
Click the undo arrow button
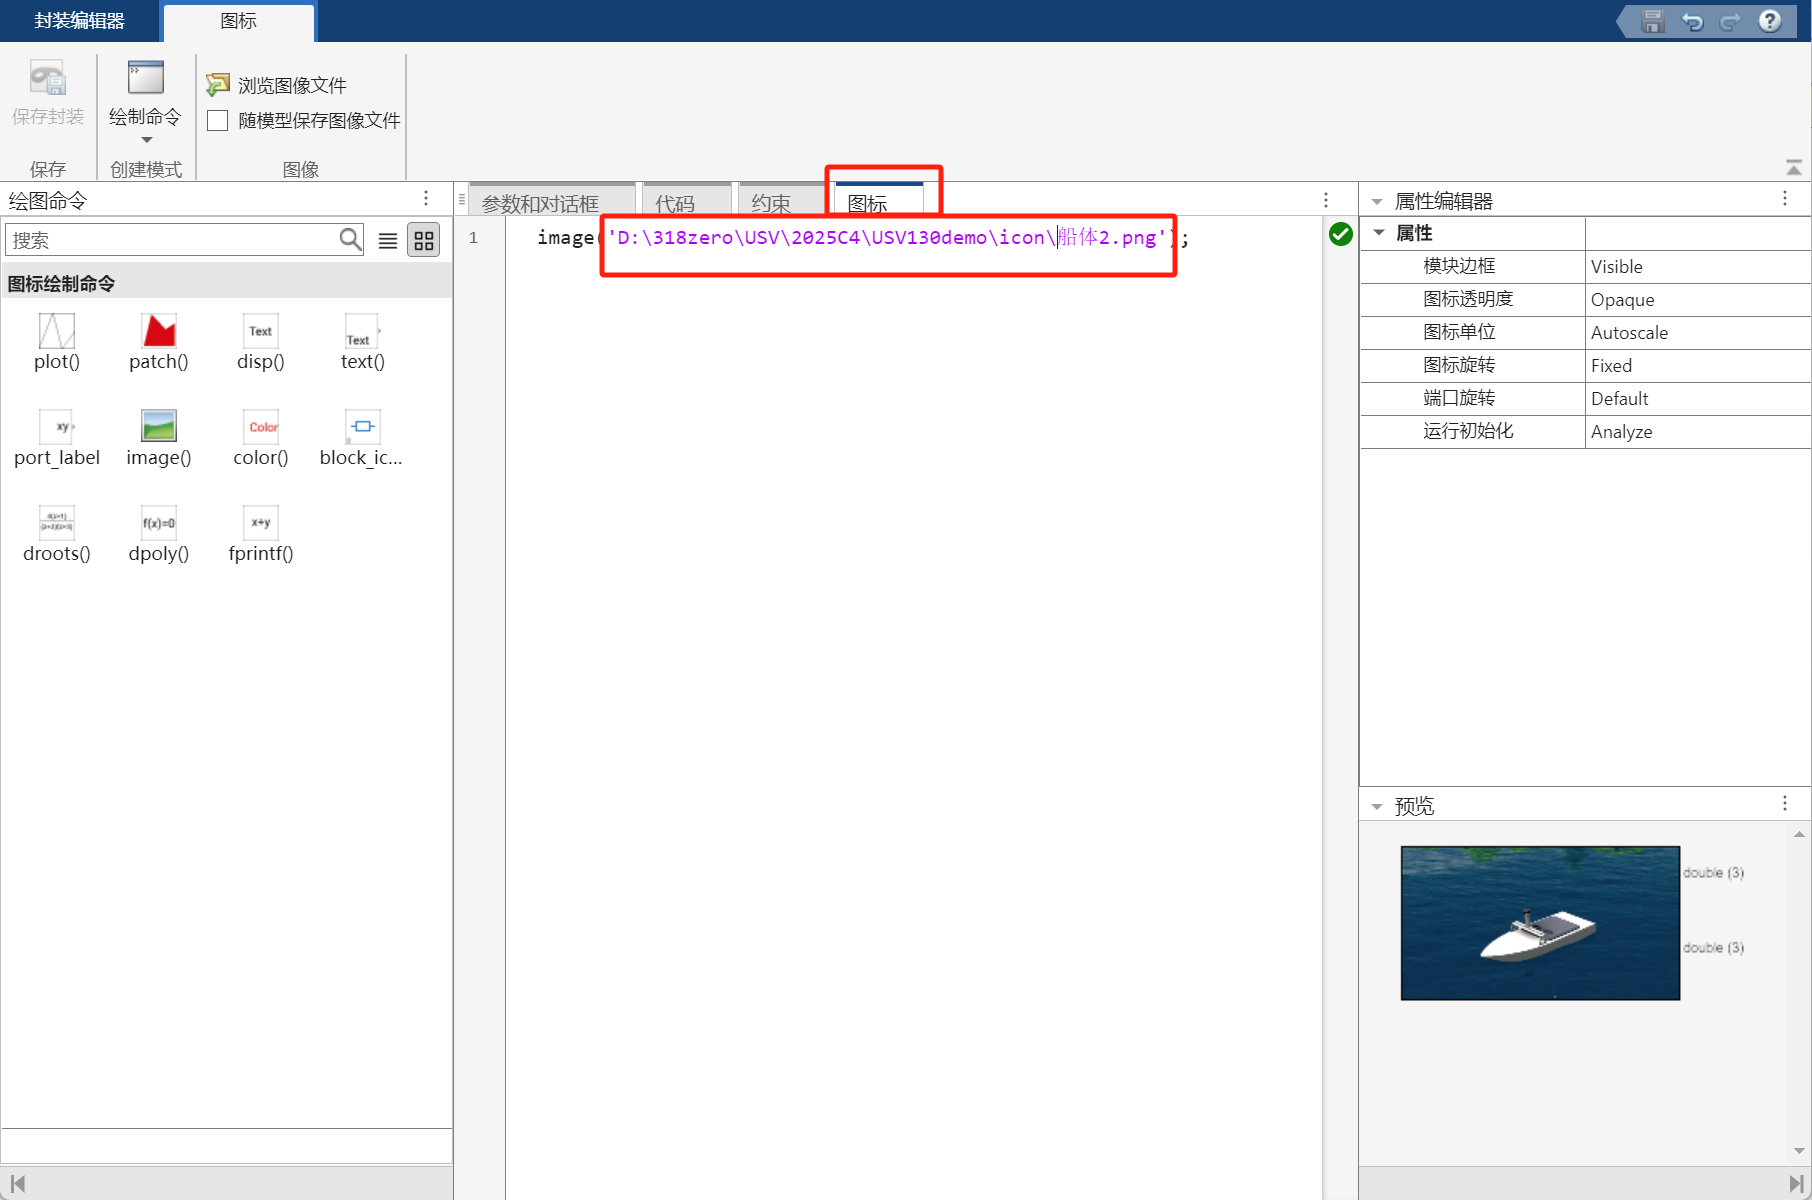[x=1691, y=20]
